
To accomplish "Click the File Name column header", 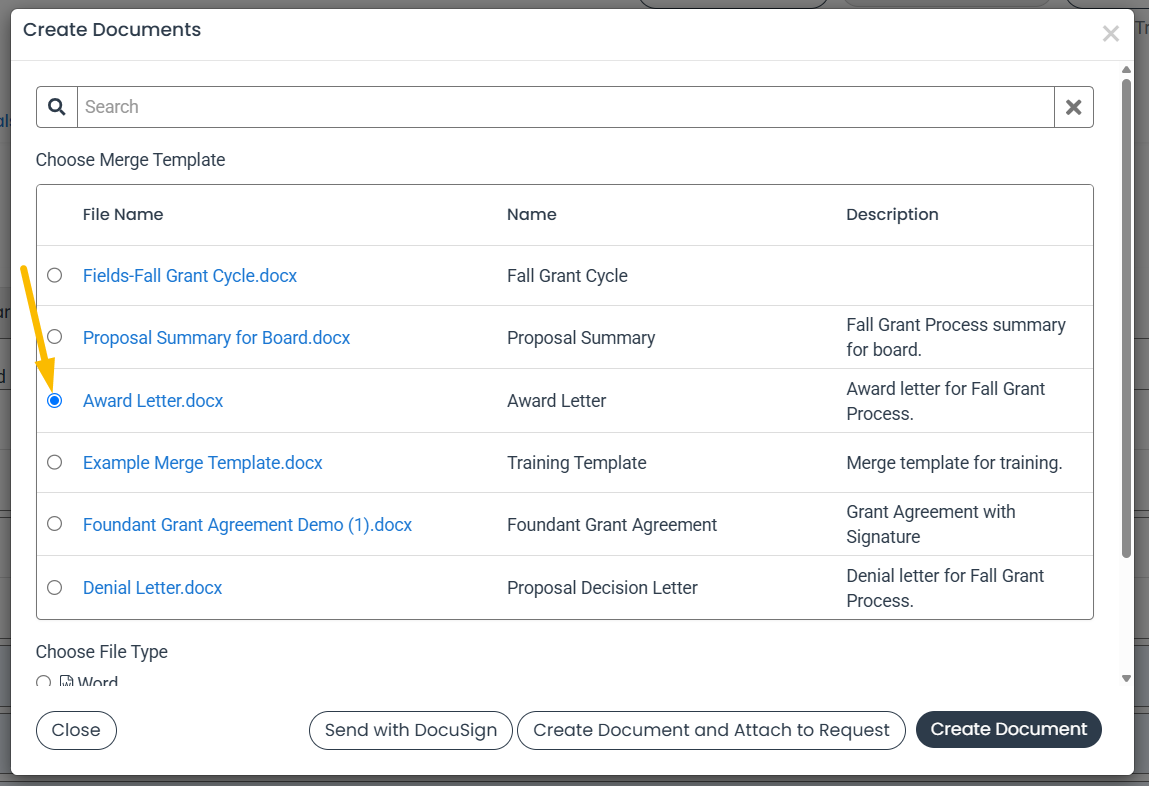I will click(123, 215).
